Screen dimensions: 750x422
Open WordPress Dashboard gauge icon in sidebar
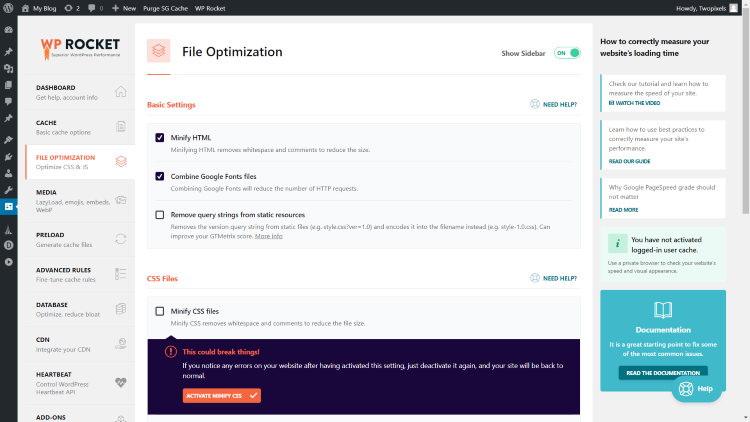9,30
